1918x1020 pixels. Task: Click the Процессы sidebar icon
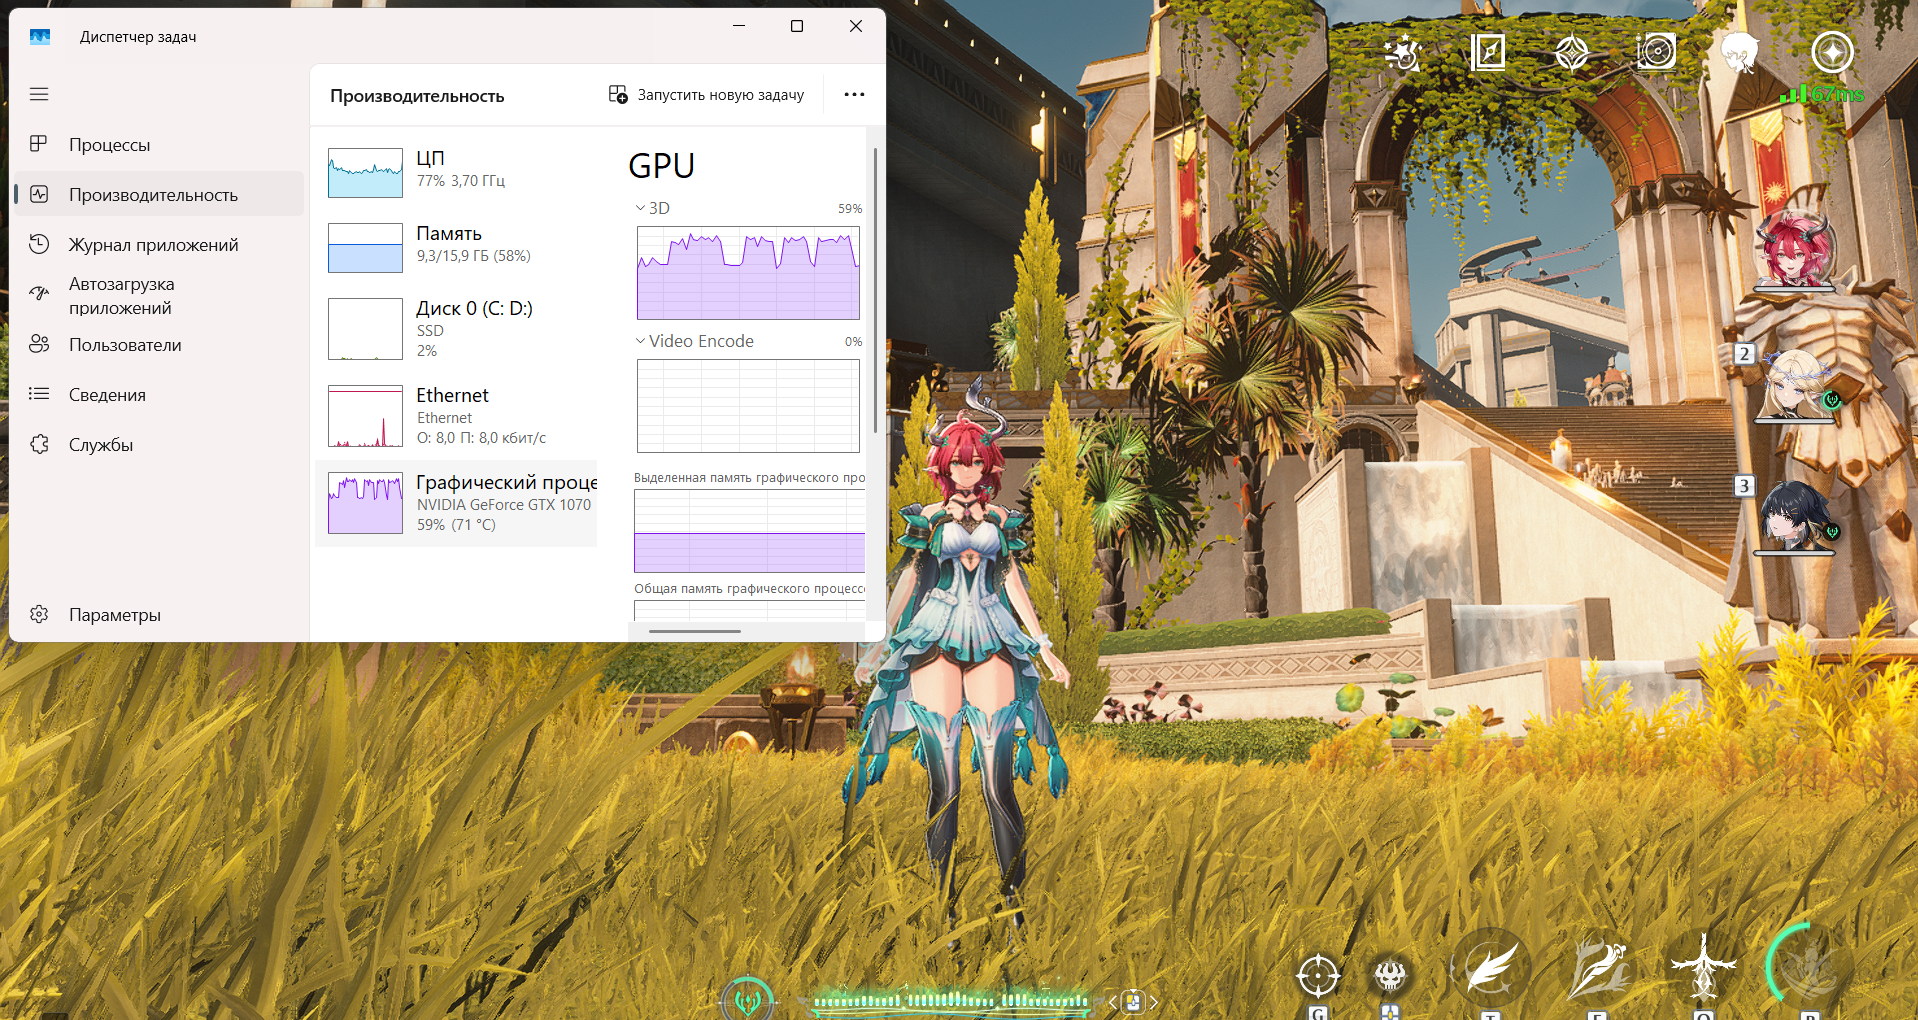coord(39,144)
